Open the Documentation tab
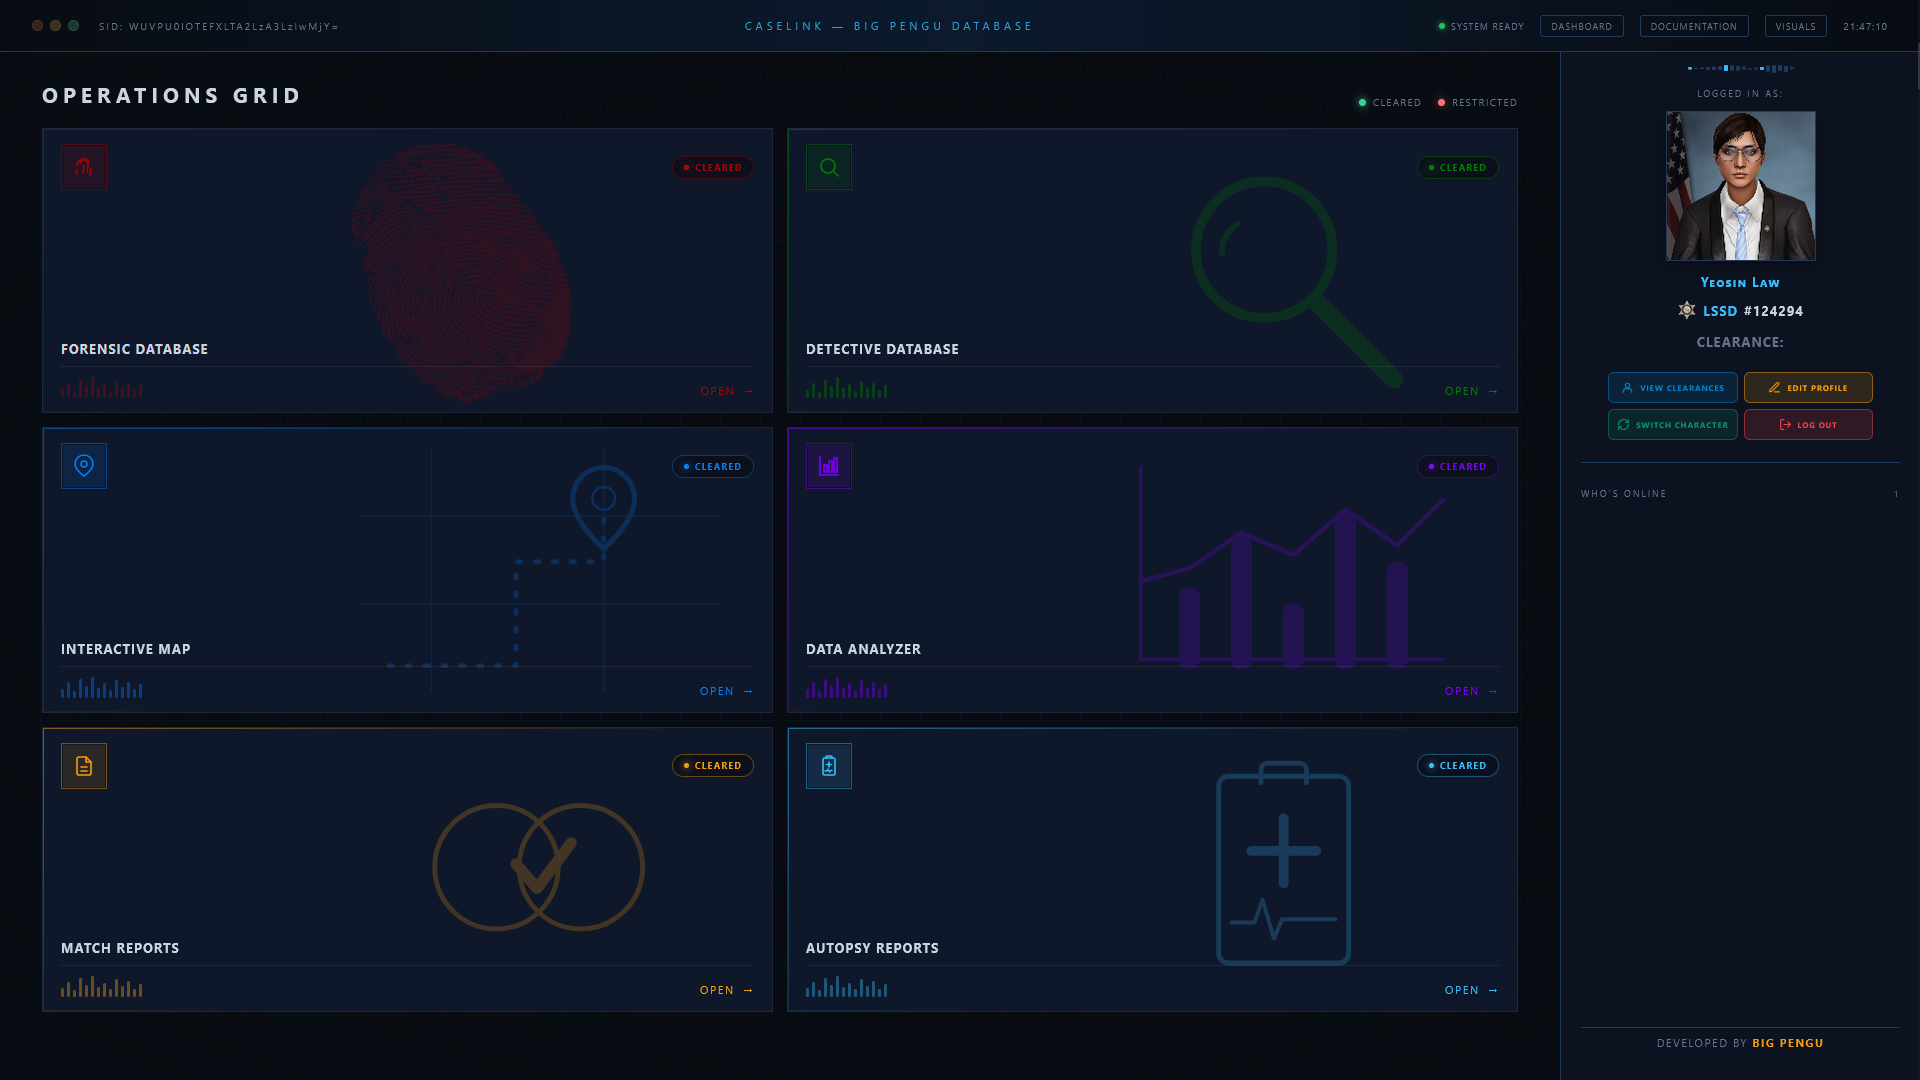 click(x=1693, y=27)
